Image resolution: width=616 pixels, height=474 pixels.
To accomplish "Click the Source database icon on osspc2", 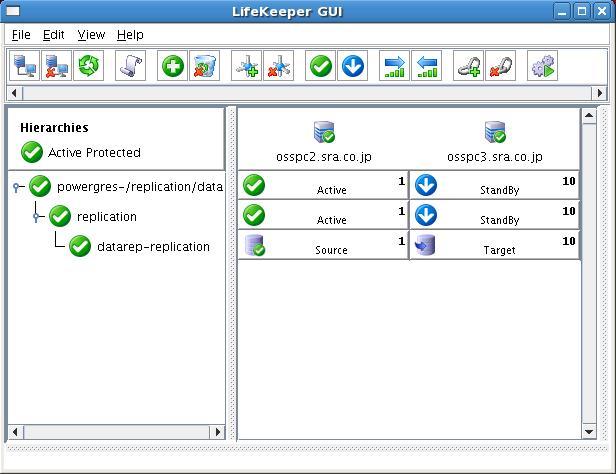I will (255, 245).
